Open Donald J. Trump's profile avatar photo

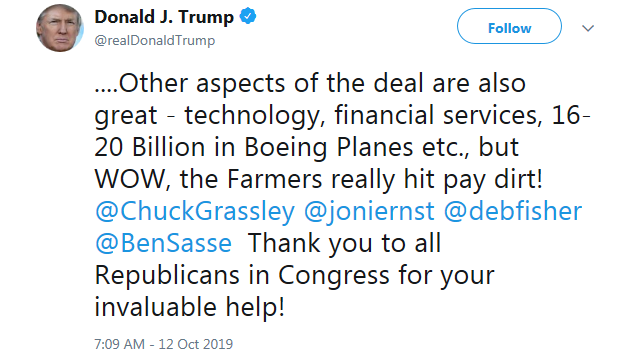(x=60, y=28)
